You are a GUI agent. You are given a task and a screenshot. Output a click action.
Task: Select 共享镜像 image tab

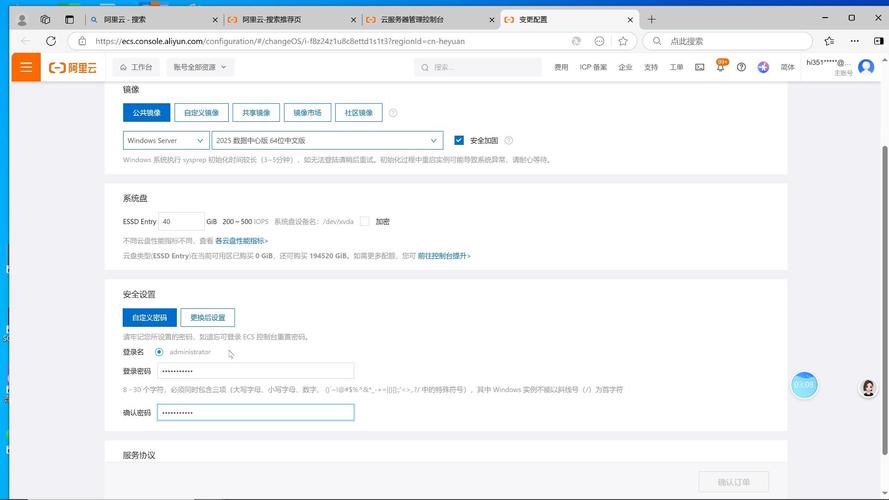coord(256,112)
